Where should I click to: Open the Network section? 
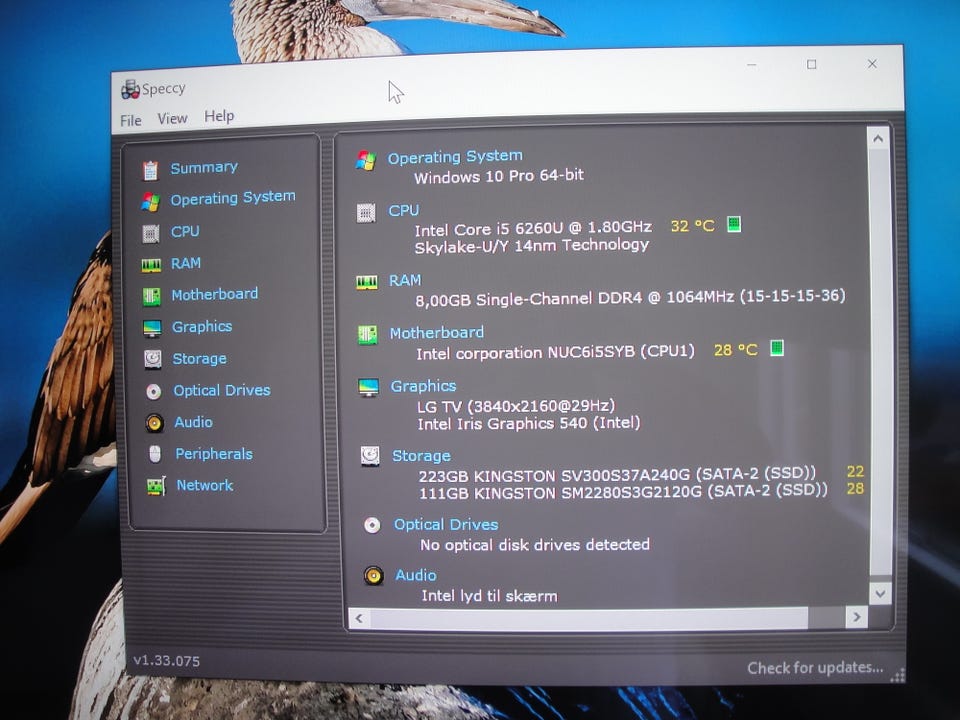[x=204, y=486]
